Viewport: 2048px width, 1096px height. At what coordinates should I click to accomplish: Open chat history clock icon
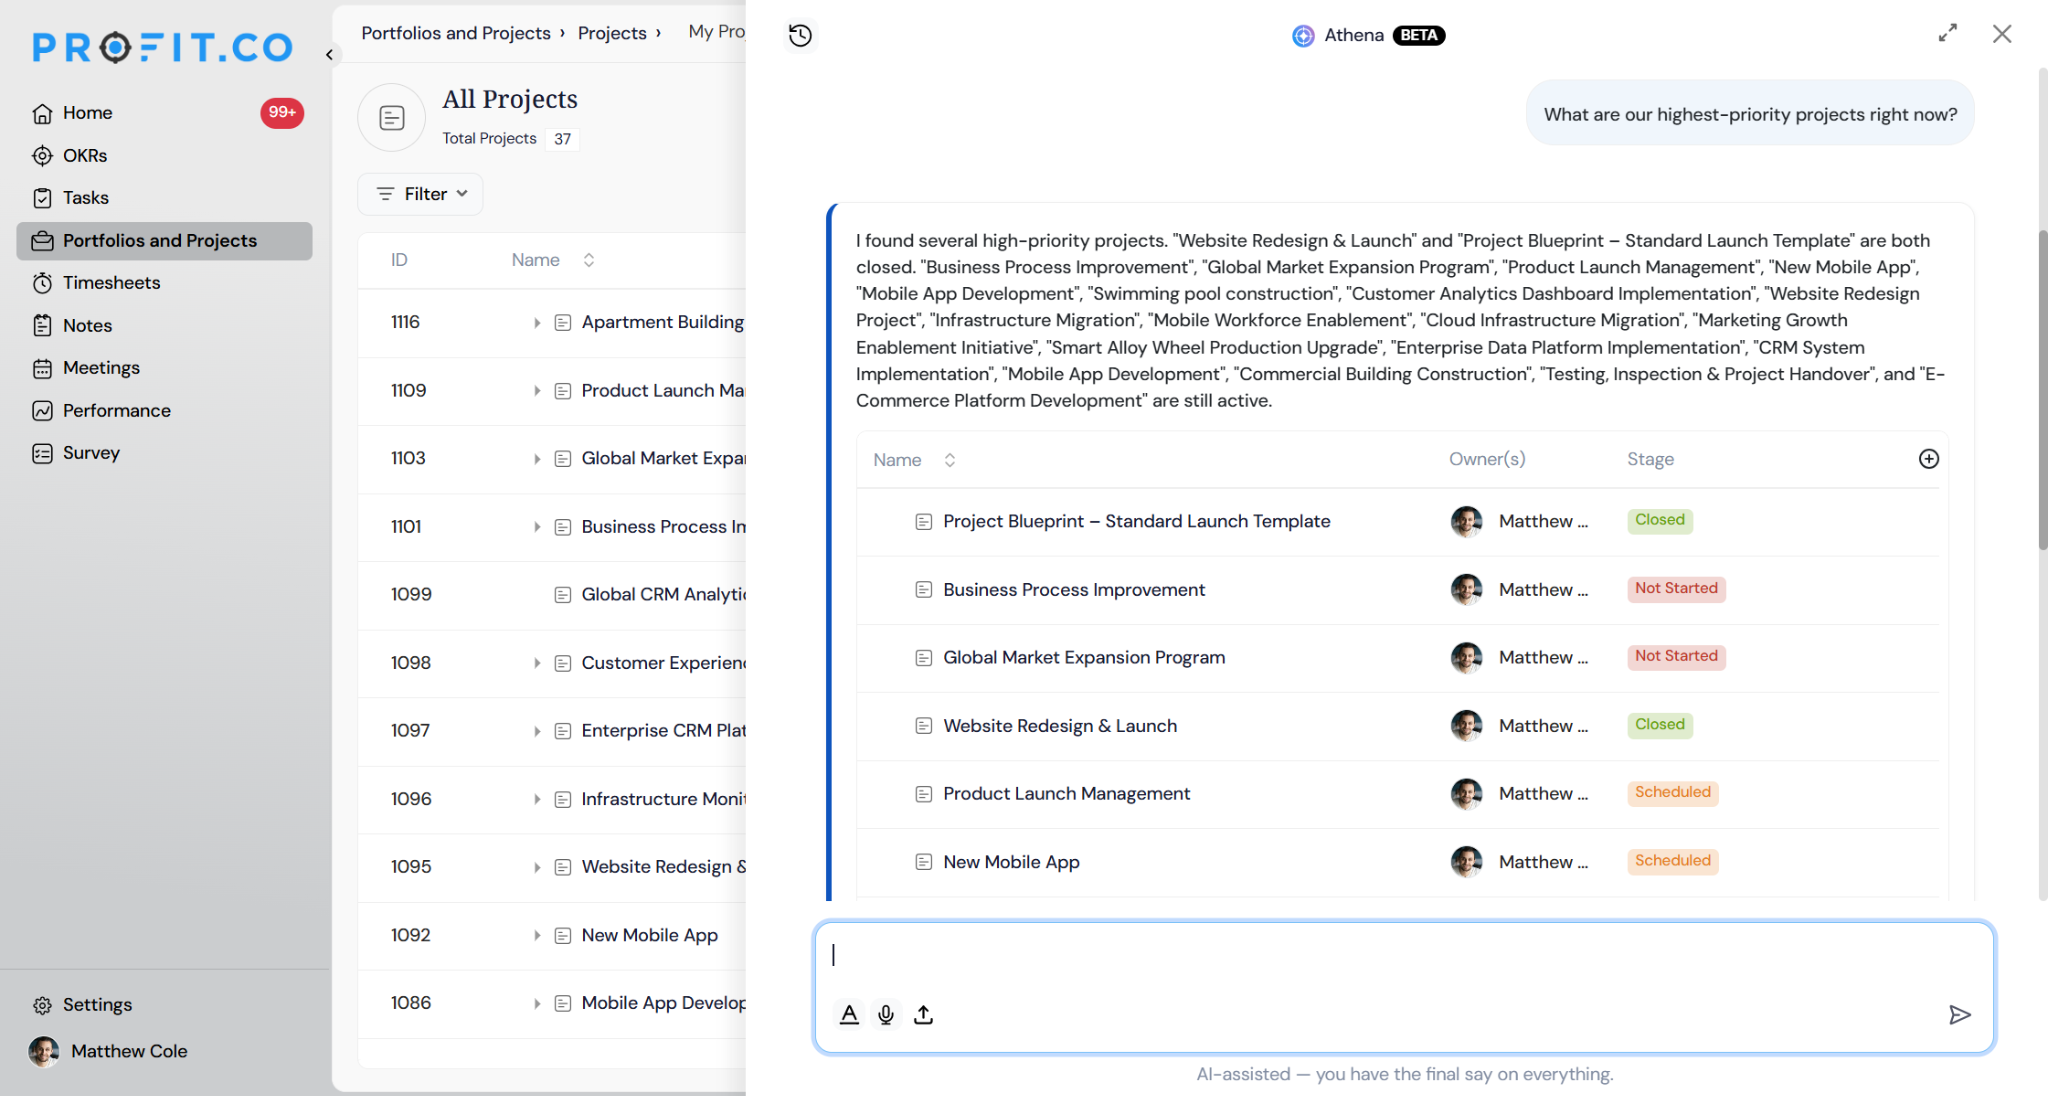pos(800,35)
